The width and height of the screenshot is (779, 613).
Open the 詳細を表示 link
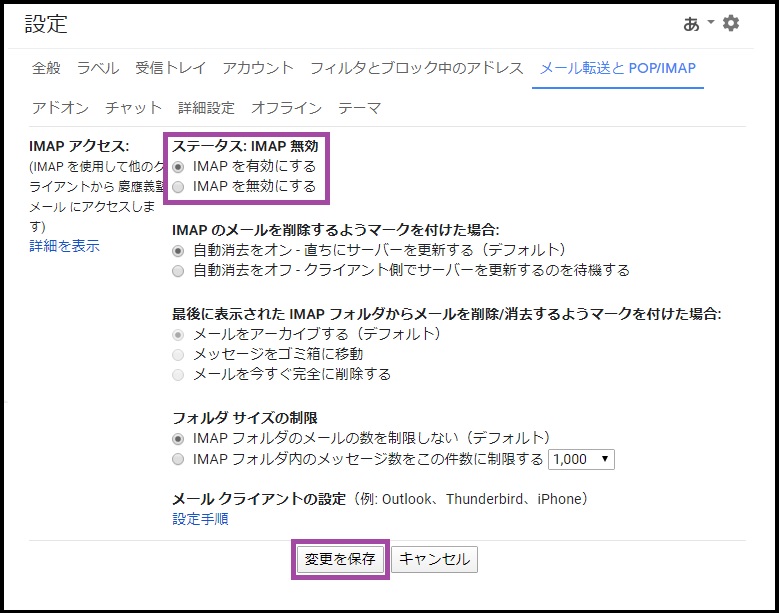tap(64, 246)
